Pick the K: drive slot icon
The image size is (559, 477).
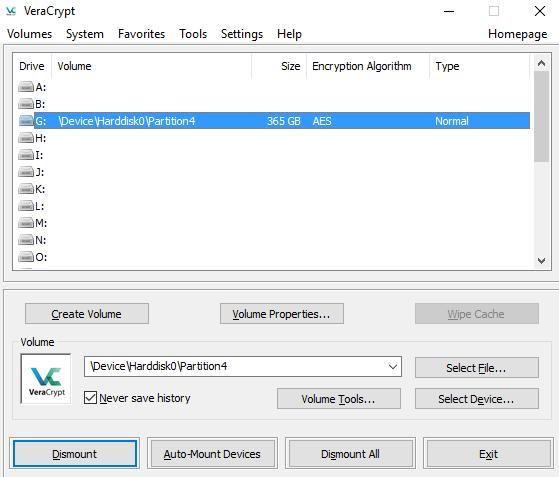coord(26,189)
